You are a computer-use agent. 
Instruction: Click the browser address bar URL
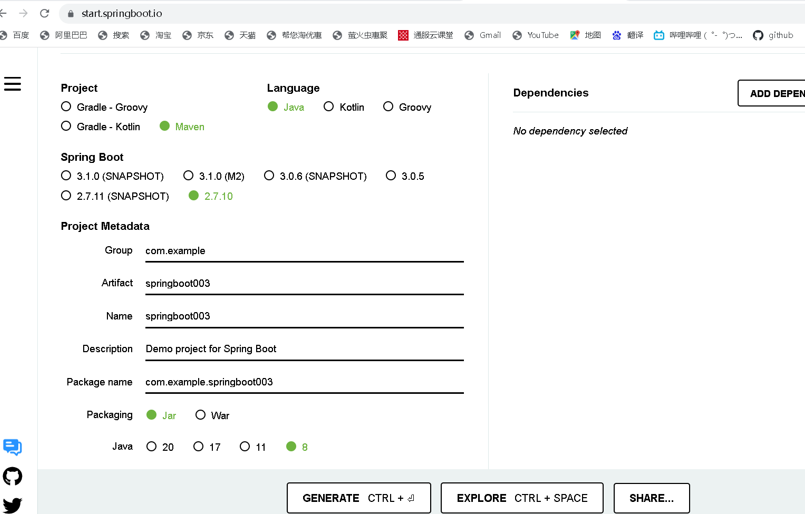122,13
